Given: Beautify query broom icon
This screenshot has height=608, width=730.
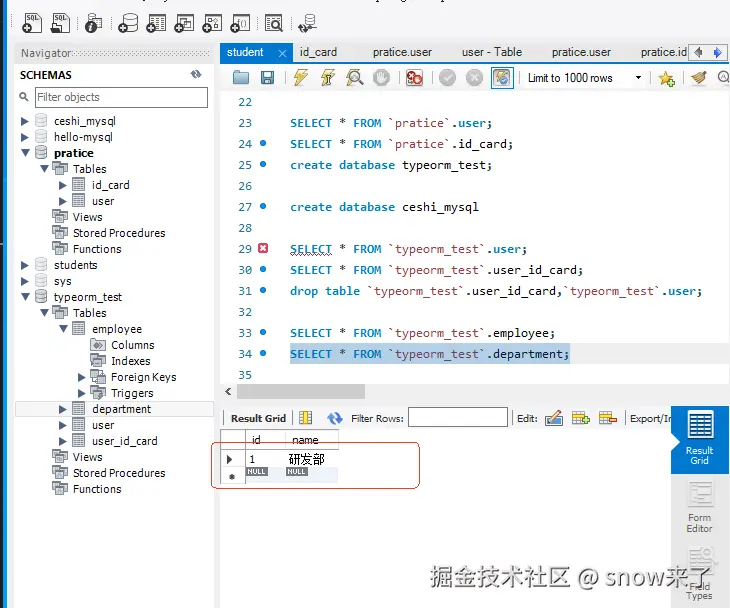Looking at the screenshot, I should coord(698,77).
